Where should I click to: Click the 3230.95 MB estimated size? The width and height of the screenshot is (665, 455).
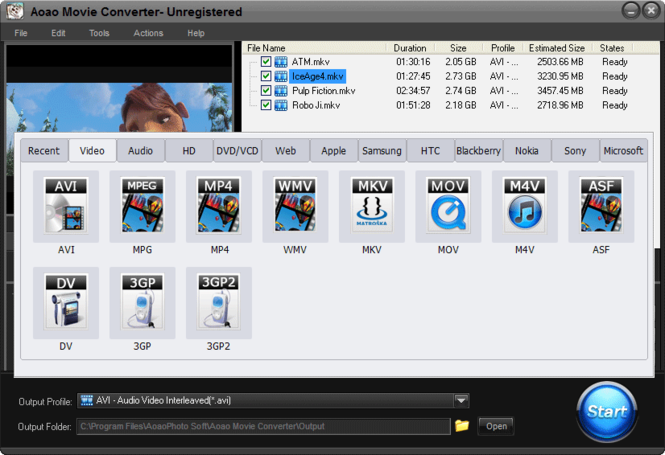click(560, 76)
